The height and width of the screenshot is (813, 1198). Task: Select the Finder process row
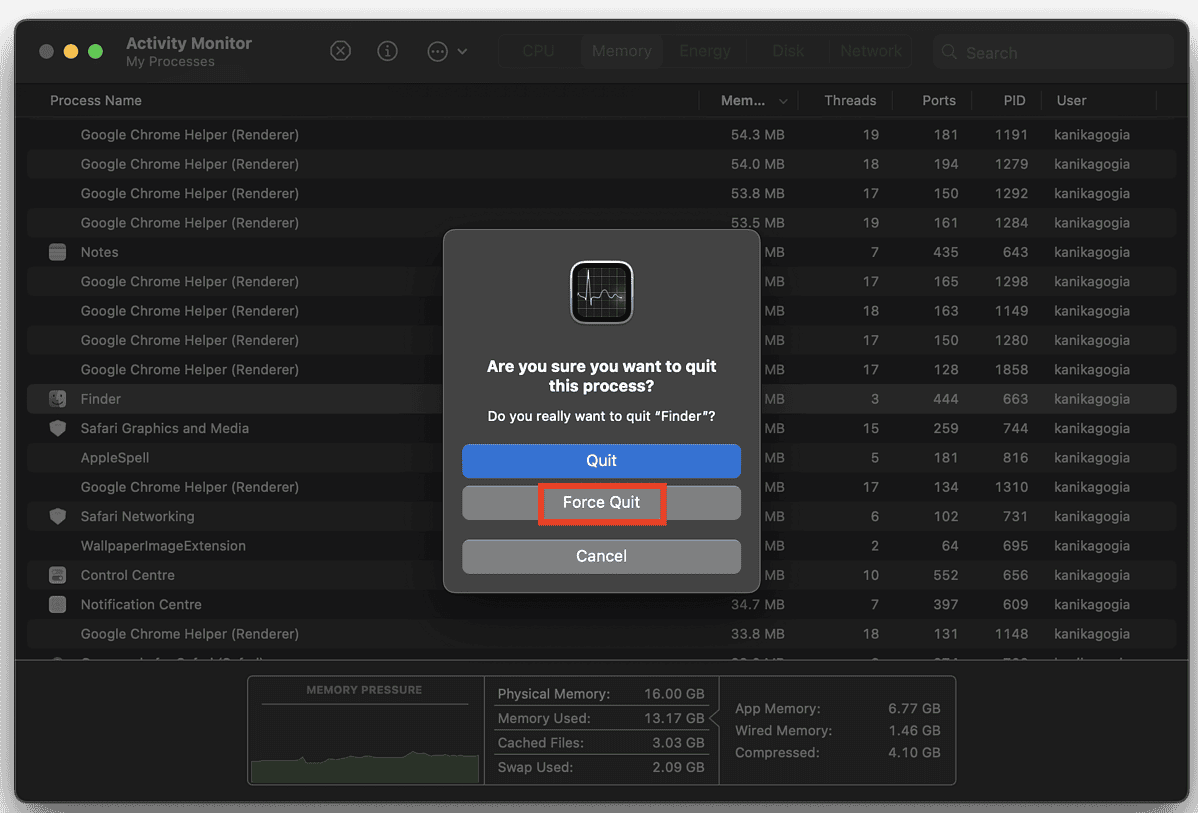(601, 399)
